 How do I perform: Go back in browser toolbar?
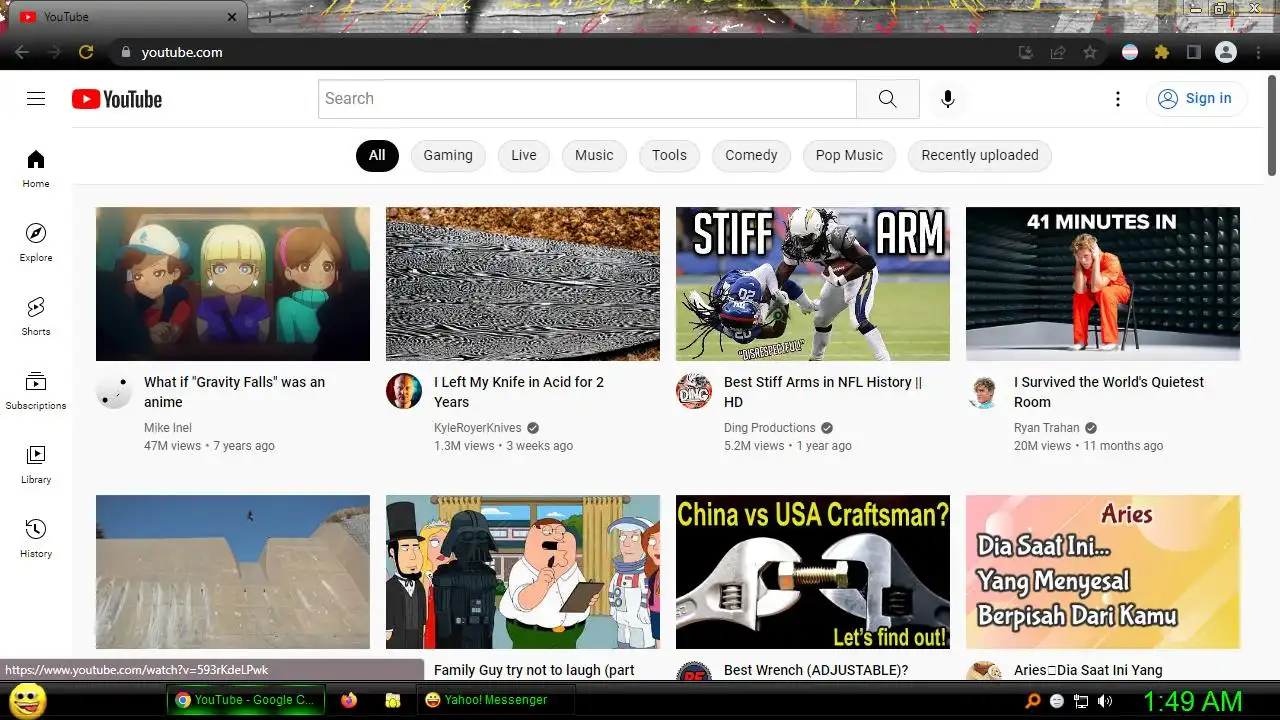click(22, 52)
